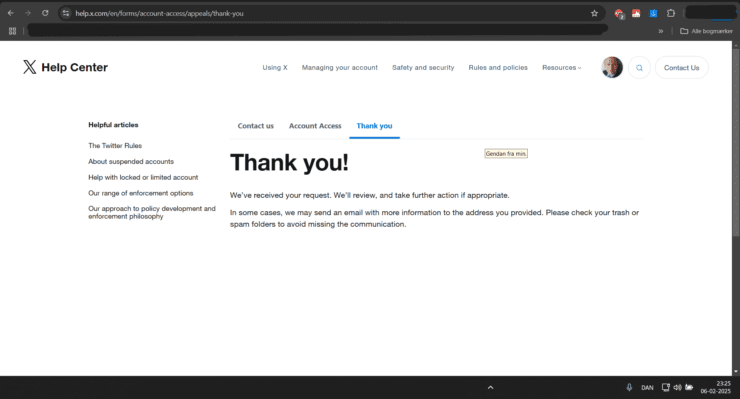
Task: Click the address bar URL
Action: click(x=160, y=13)
